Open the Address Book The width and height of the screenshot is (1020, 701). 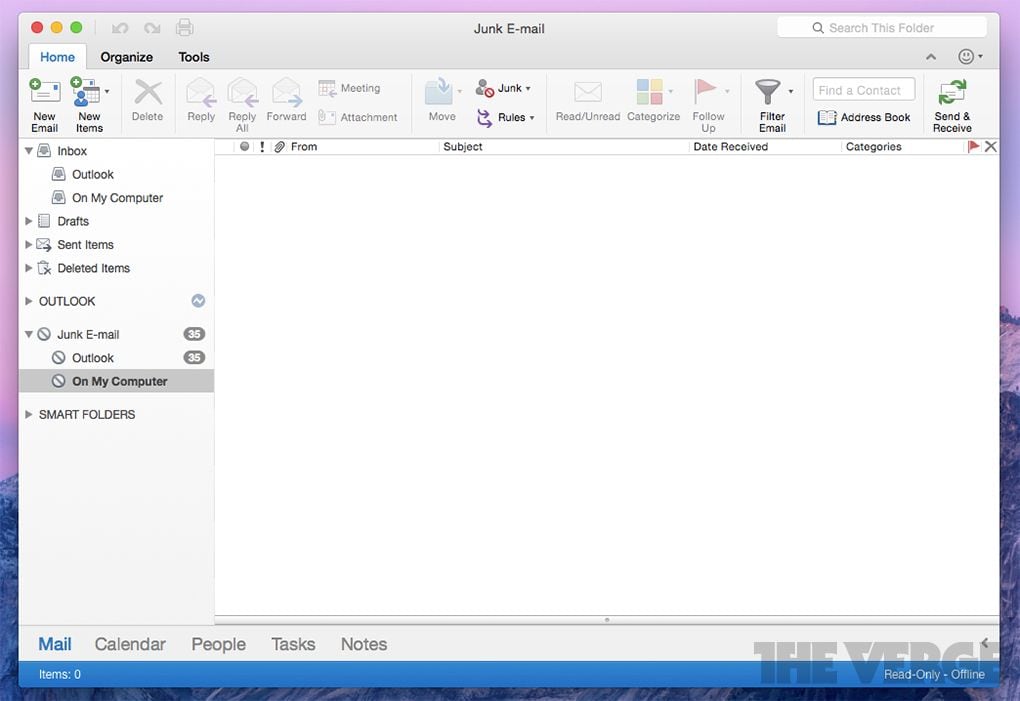(x=864, y=118)
